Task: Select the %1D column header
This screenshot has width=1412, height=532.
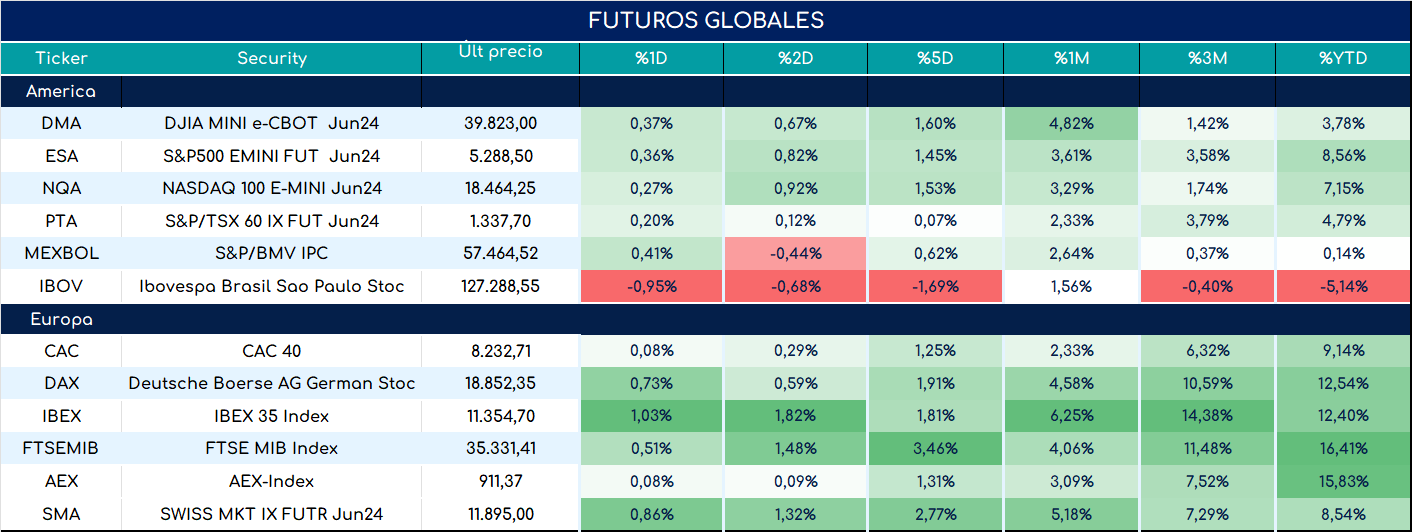Action: point(651,58)
